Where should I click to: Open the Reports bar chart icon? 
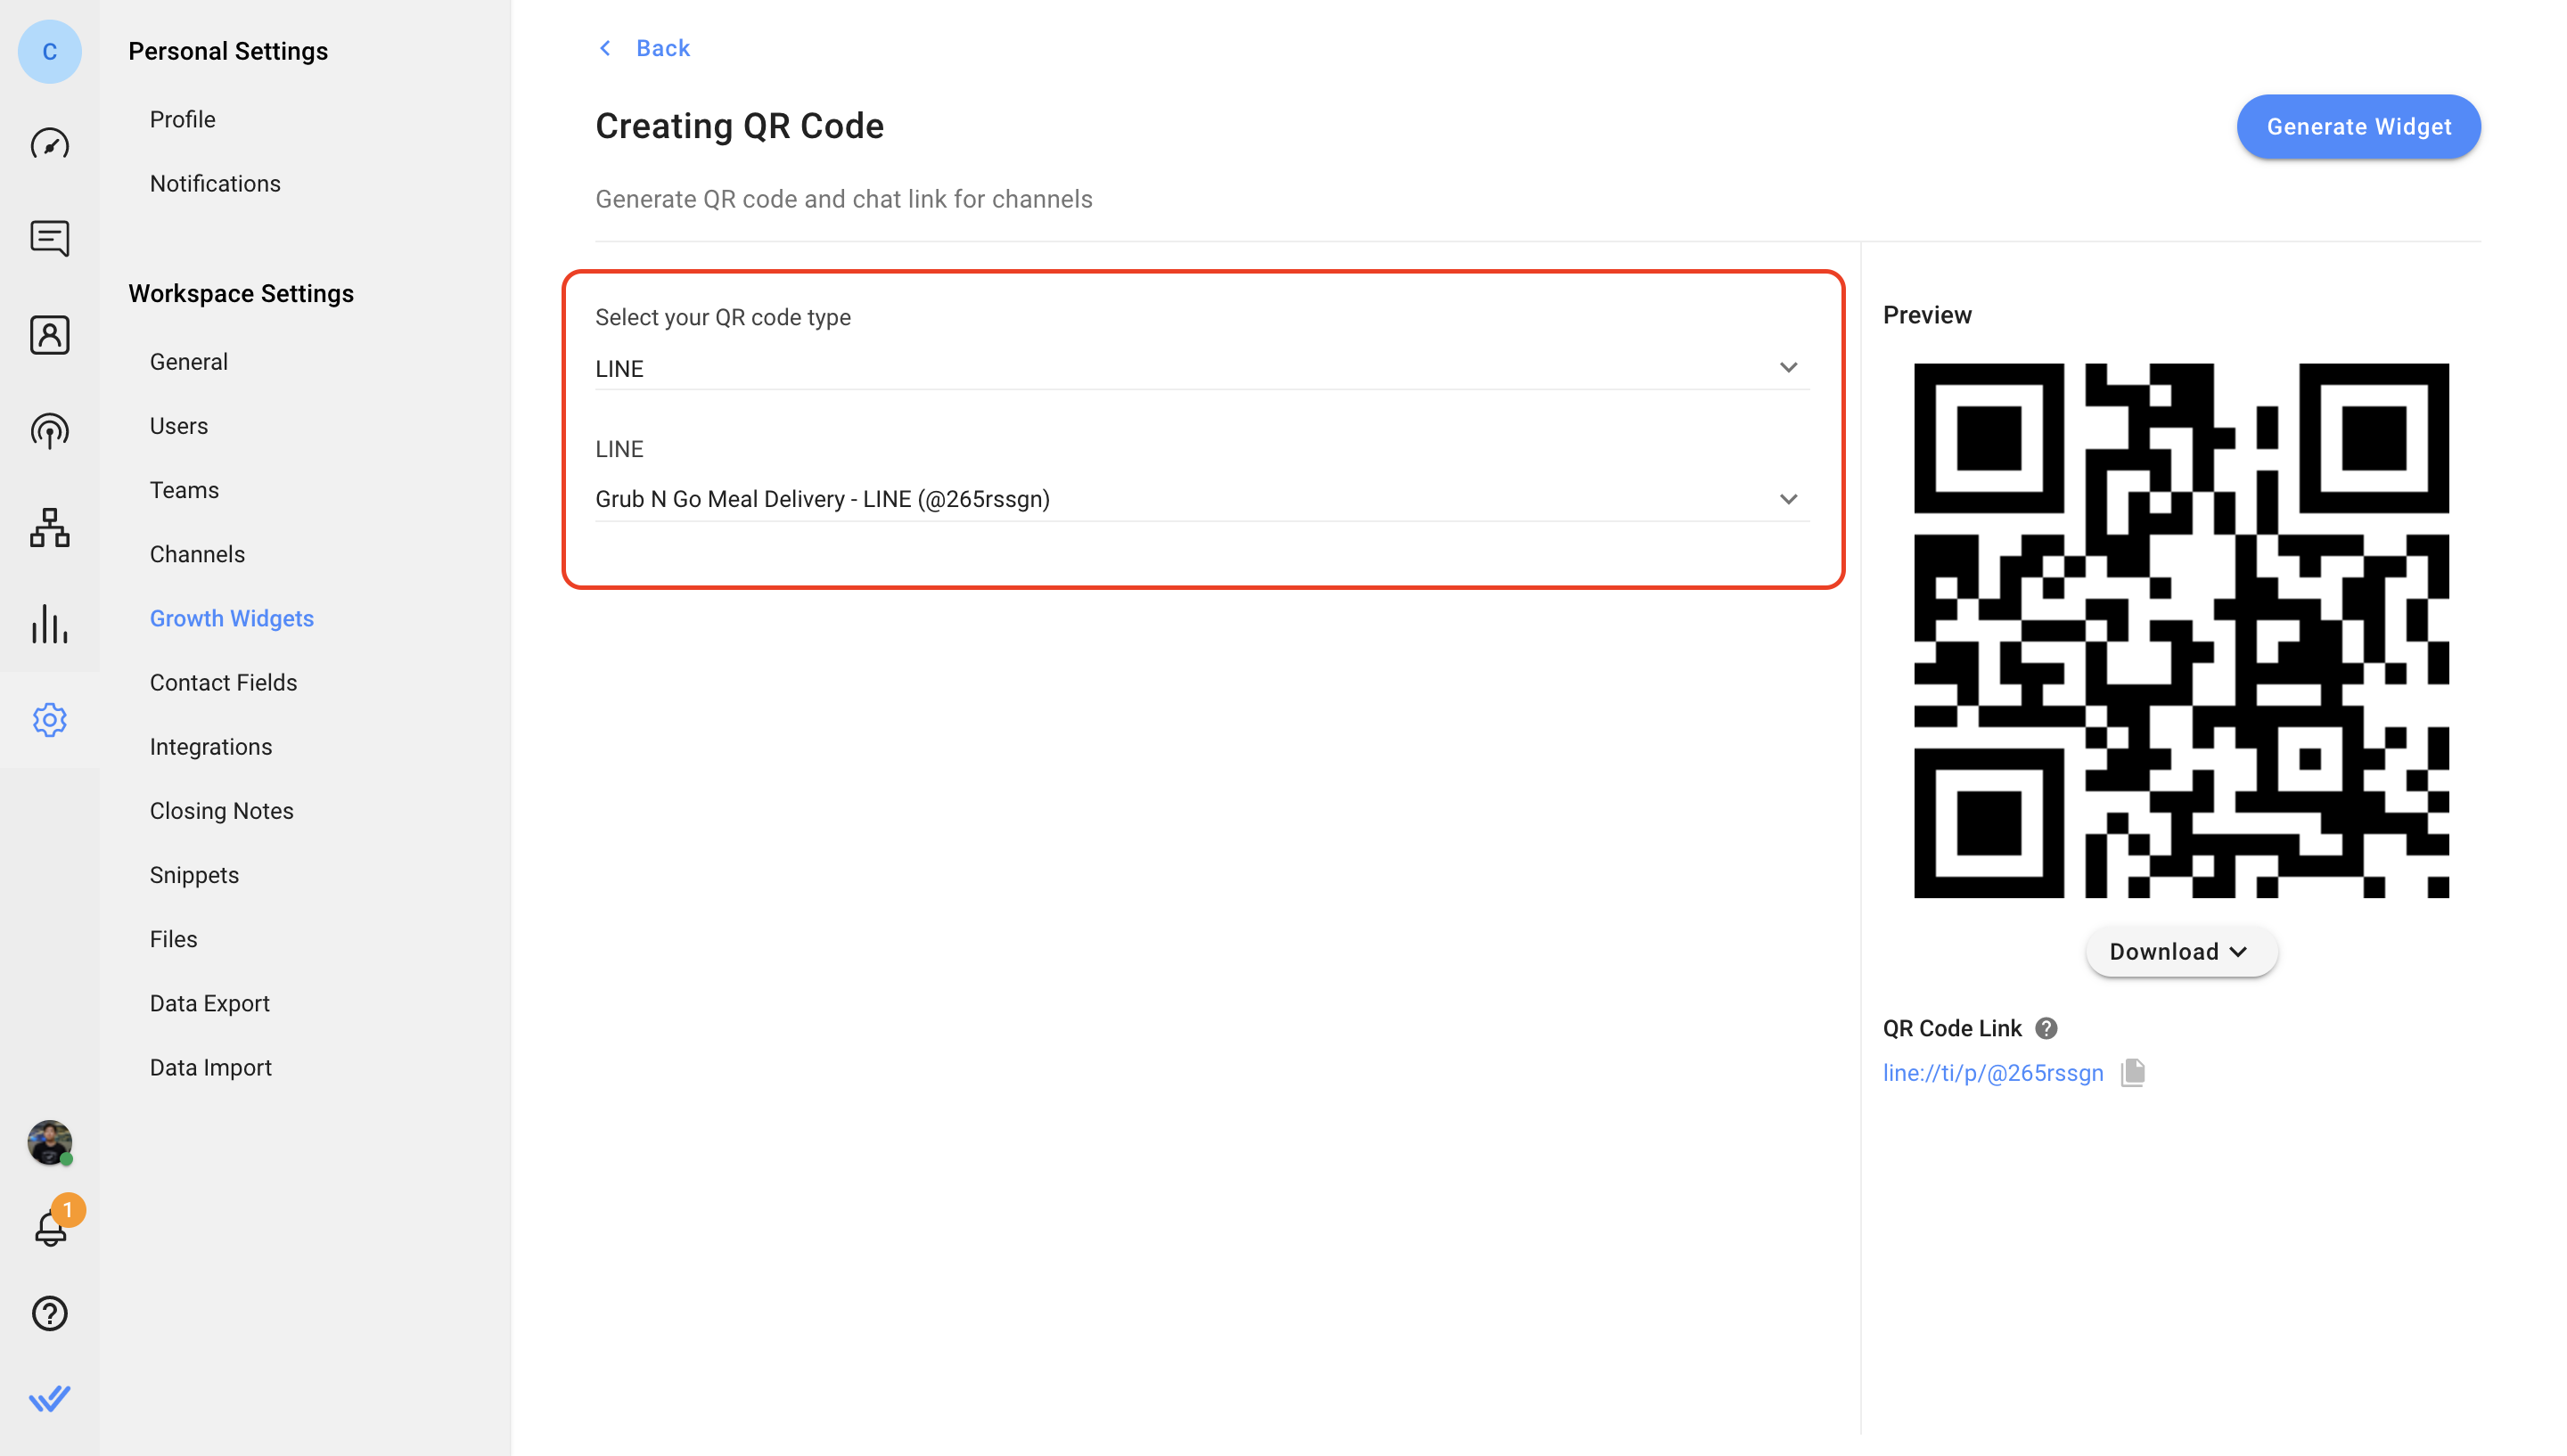click(49, 623)
